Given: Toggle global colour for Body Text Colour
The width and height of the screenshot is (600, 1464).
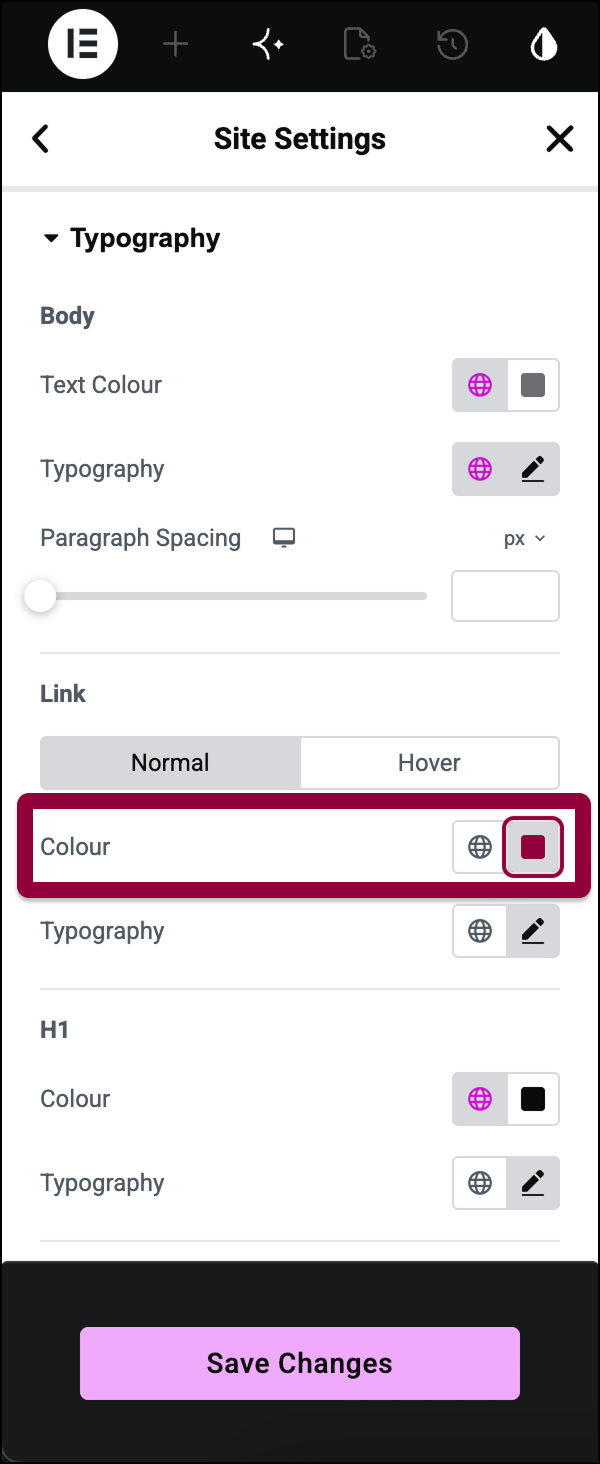Looking at the screenshot, I should [480, 385].
